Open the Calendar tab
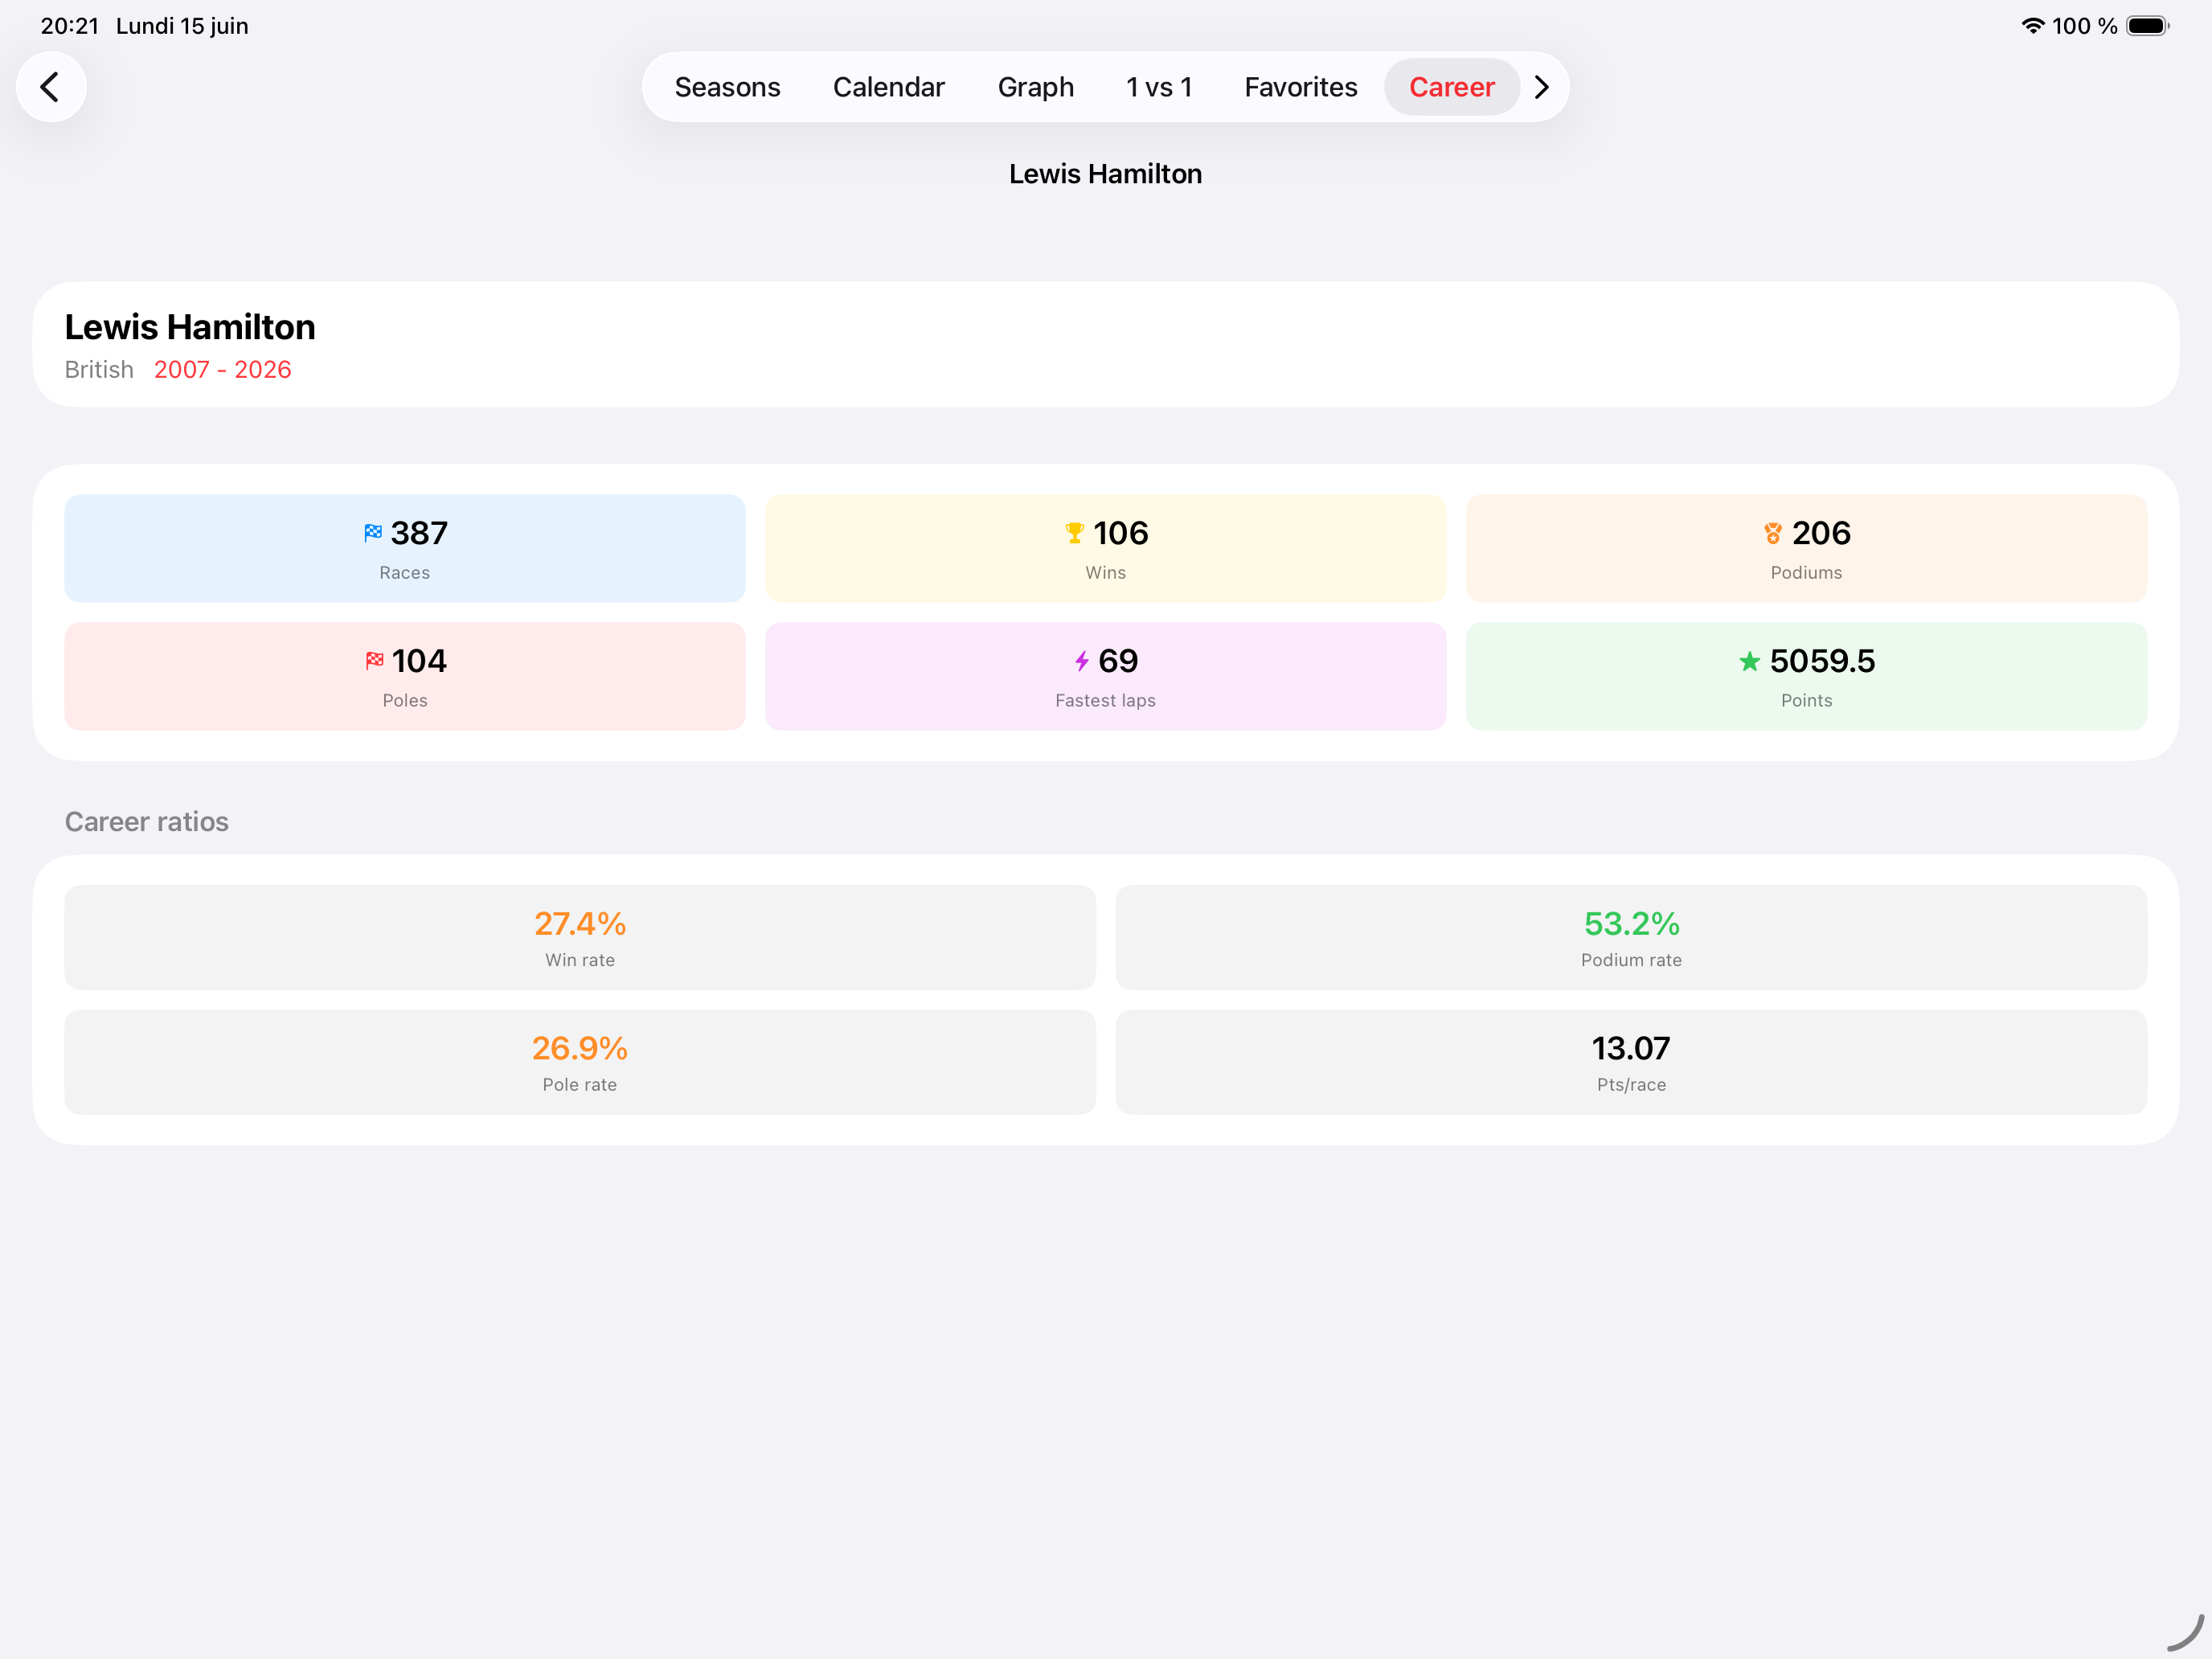The width and height of the screenshot is (2212, 1659). point(888,87)
